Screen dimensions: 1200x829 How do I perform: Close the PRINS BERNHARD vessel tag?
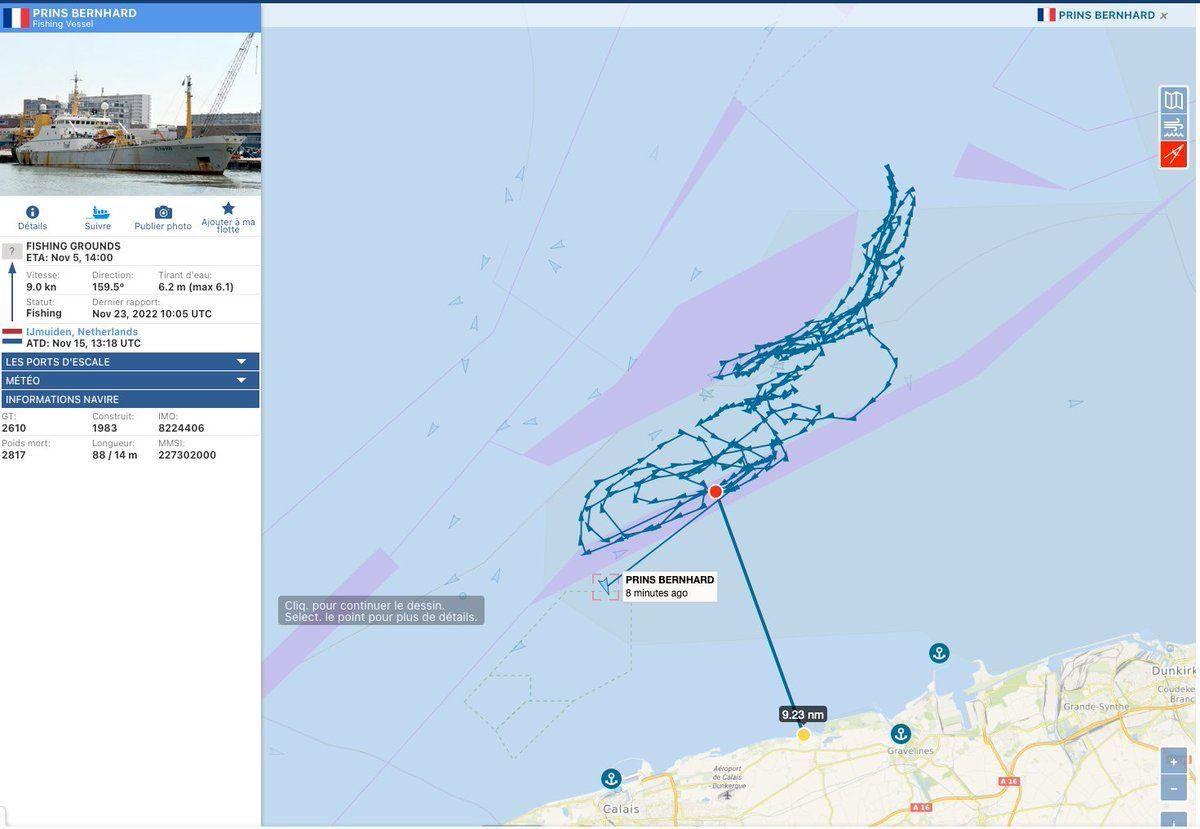pos(1164,16)
